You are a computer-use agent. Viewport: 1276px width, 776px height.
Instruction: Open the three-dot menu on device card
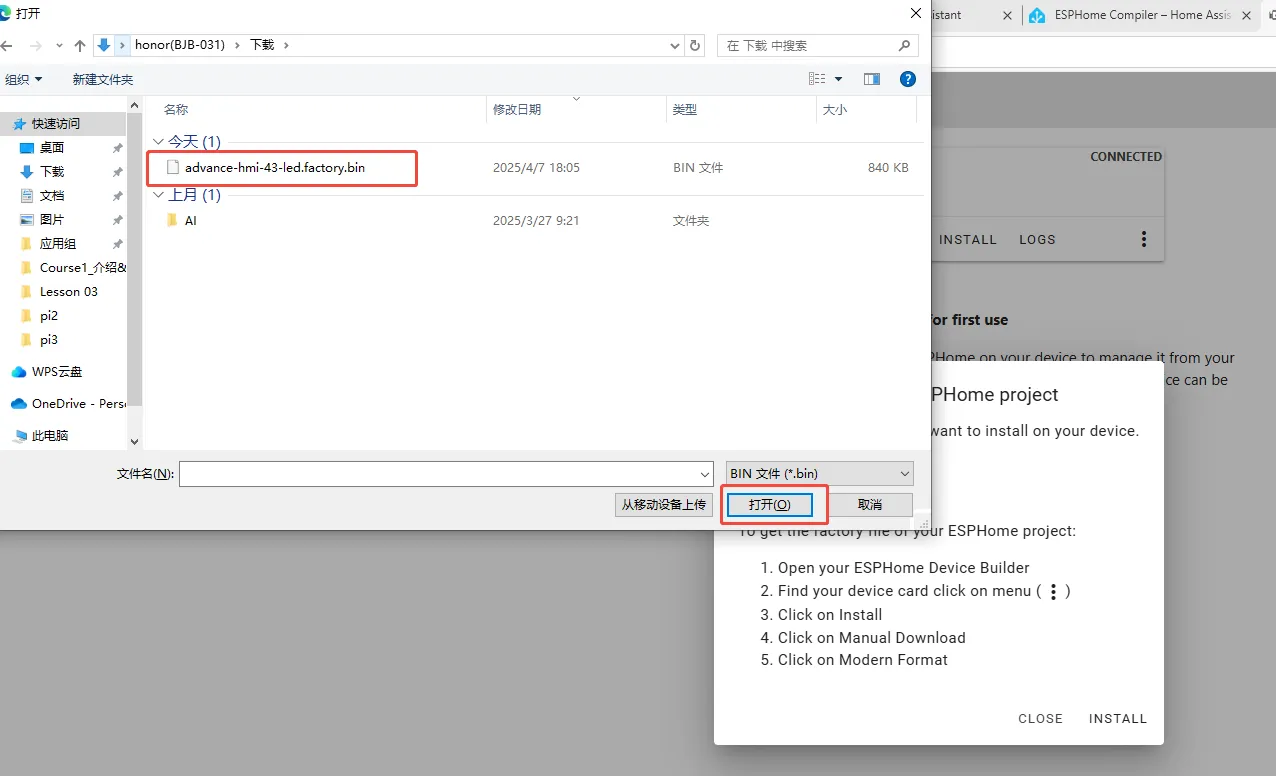tap(1144, 239)
